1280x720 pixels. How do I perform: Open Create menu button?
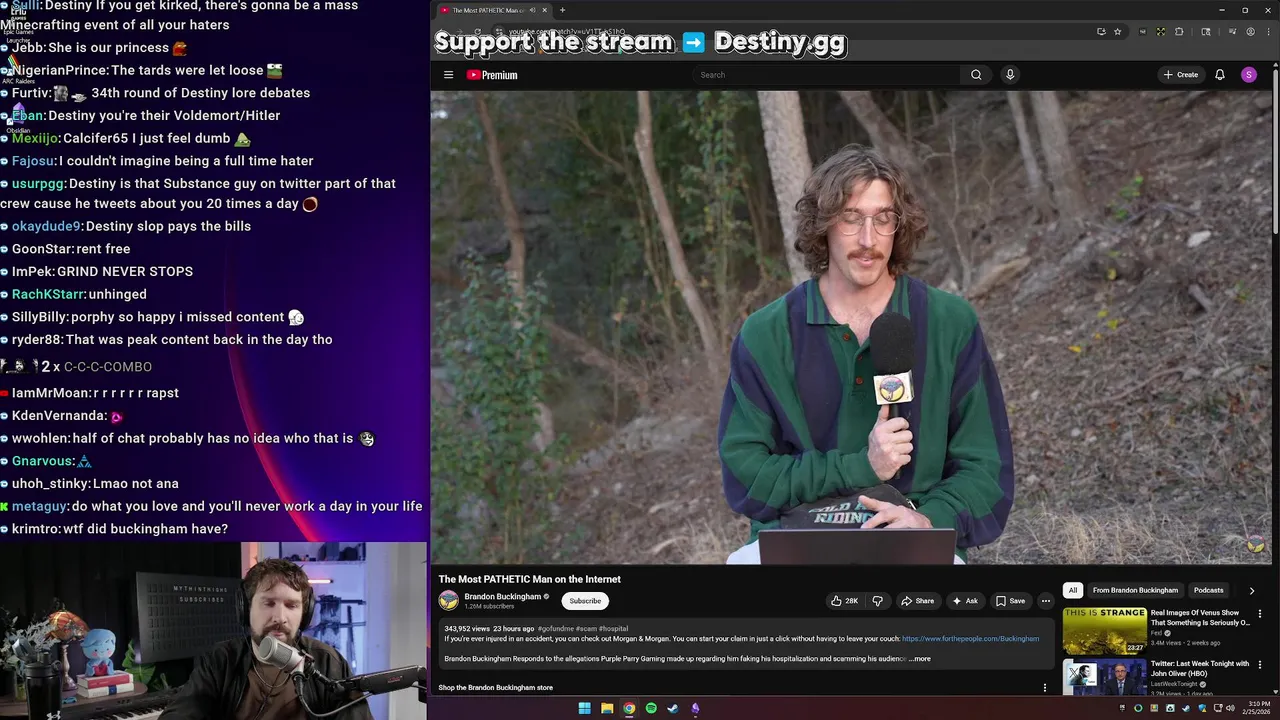pyautogui.click(x=1181, y=75)
